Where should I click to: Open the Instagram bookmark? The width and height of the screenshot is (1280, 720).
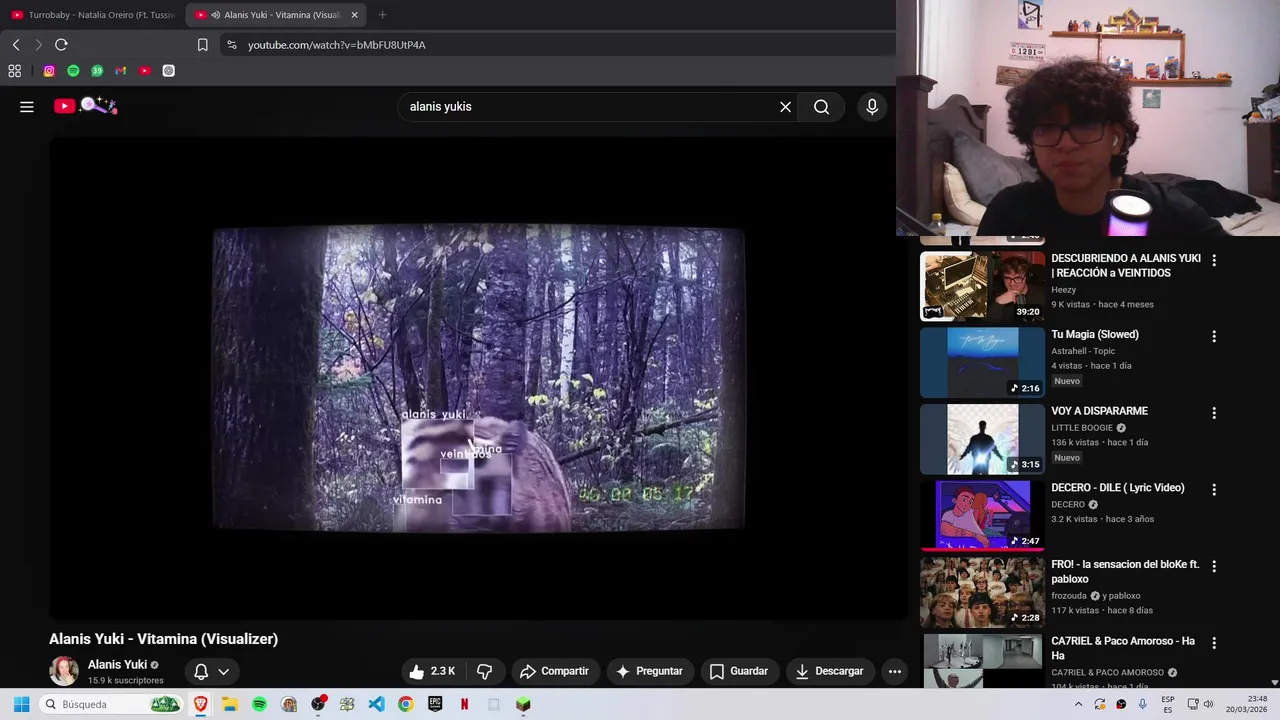[x=49, y=71]
